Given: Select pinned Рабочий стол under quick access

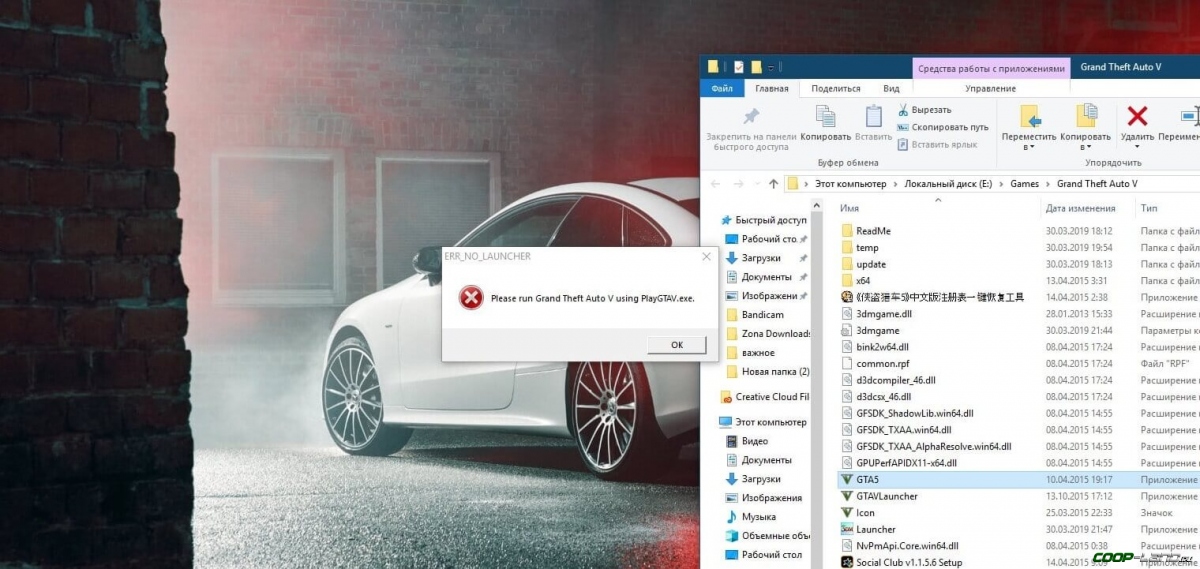Looking at the screenshot, I should tap(768, 239).
